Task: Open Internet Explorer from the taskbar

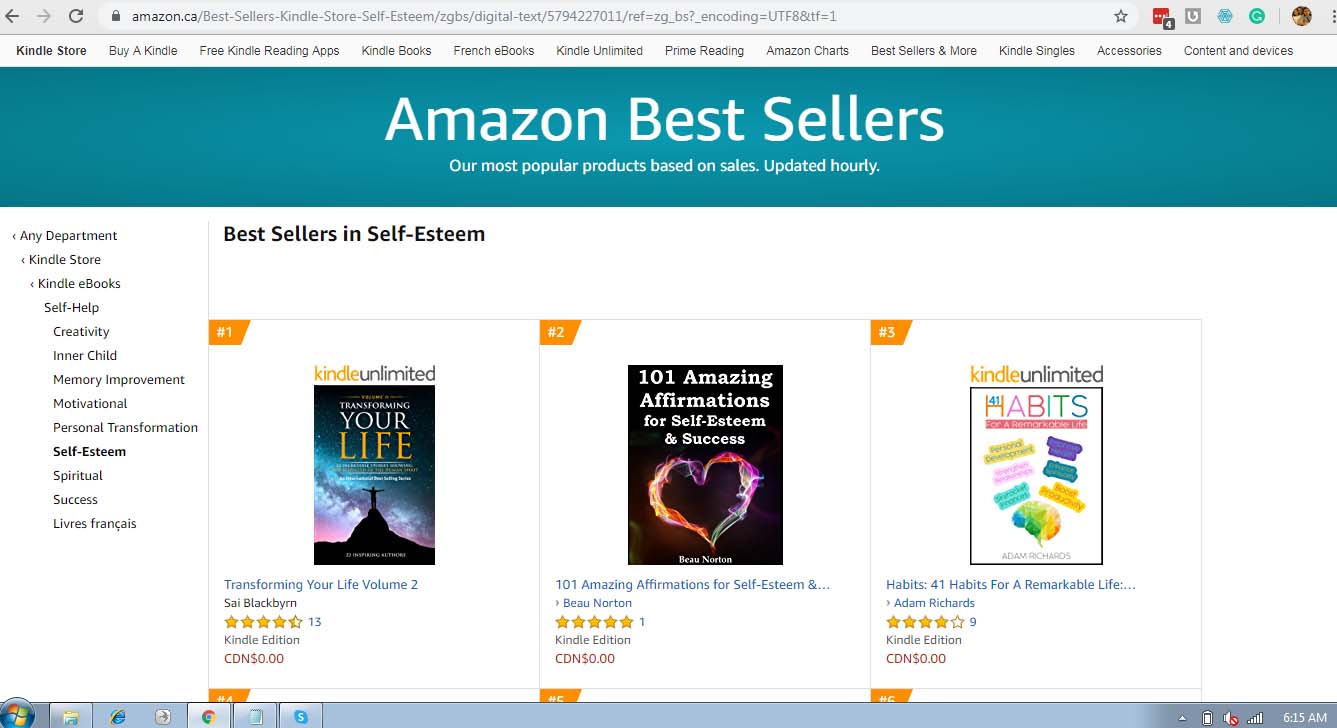Action: point(117,716)
